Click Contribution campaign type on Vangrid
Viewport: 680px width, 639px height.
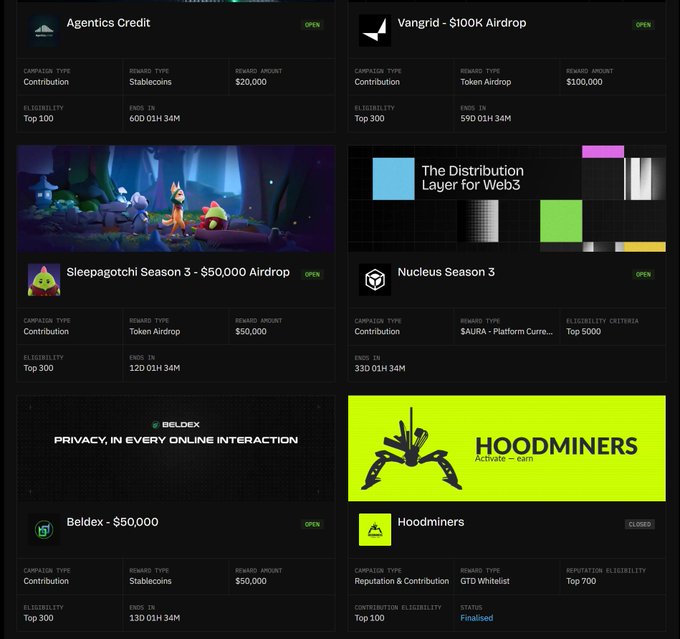pos(377,82)
